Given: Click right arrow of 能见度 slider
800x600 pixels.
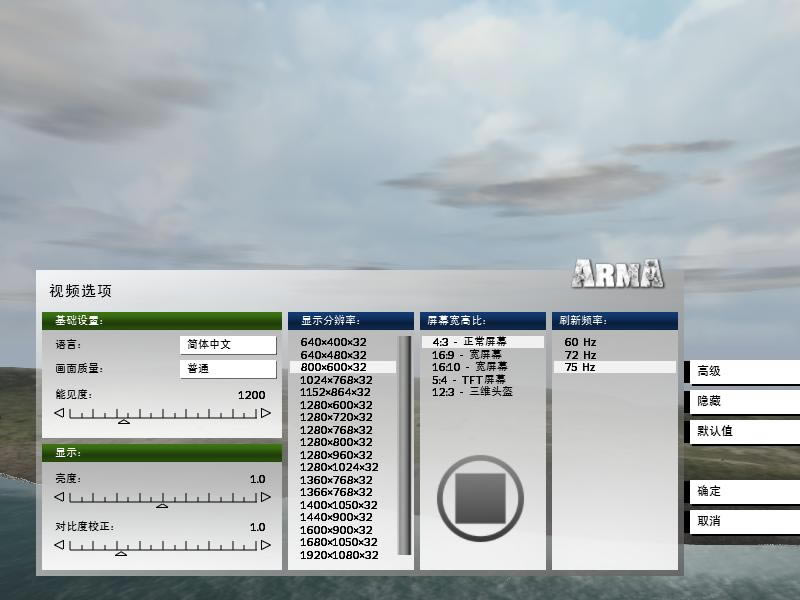Looking at the screenshot, I should pos(266,413).
